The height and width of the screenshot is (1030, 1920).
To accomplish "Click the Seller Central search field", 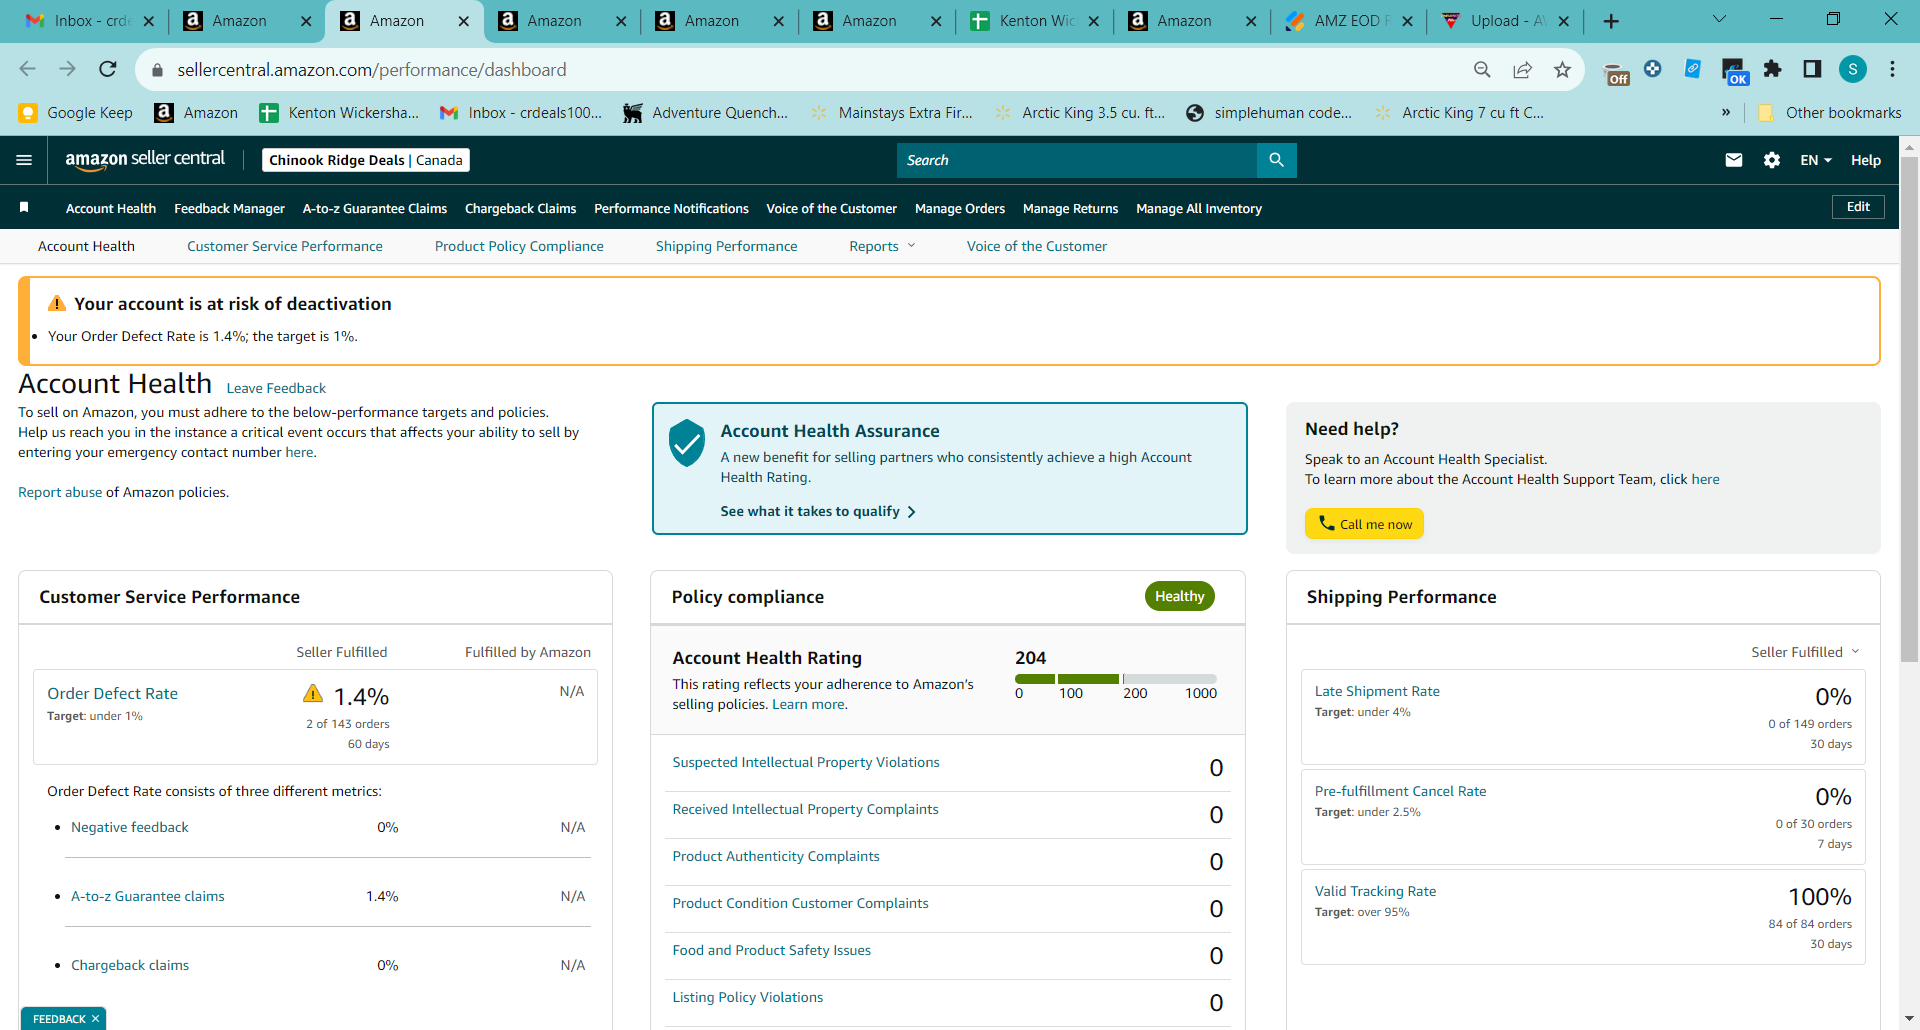I will (1076, 160).
